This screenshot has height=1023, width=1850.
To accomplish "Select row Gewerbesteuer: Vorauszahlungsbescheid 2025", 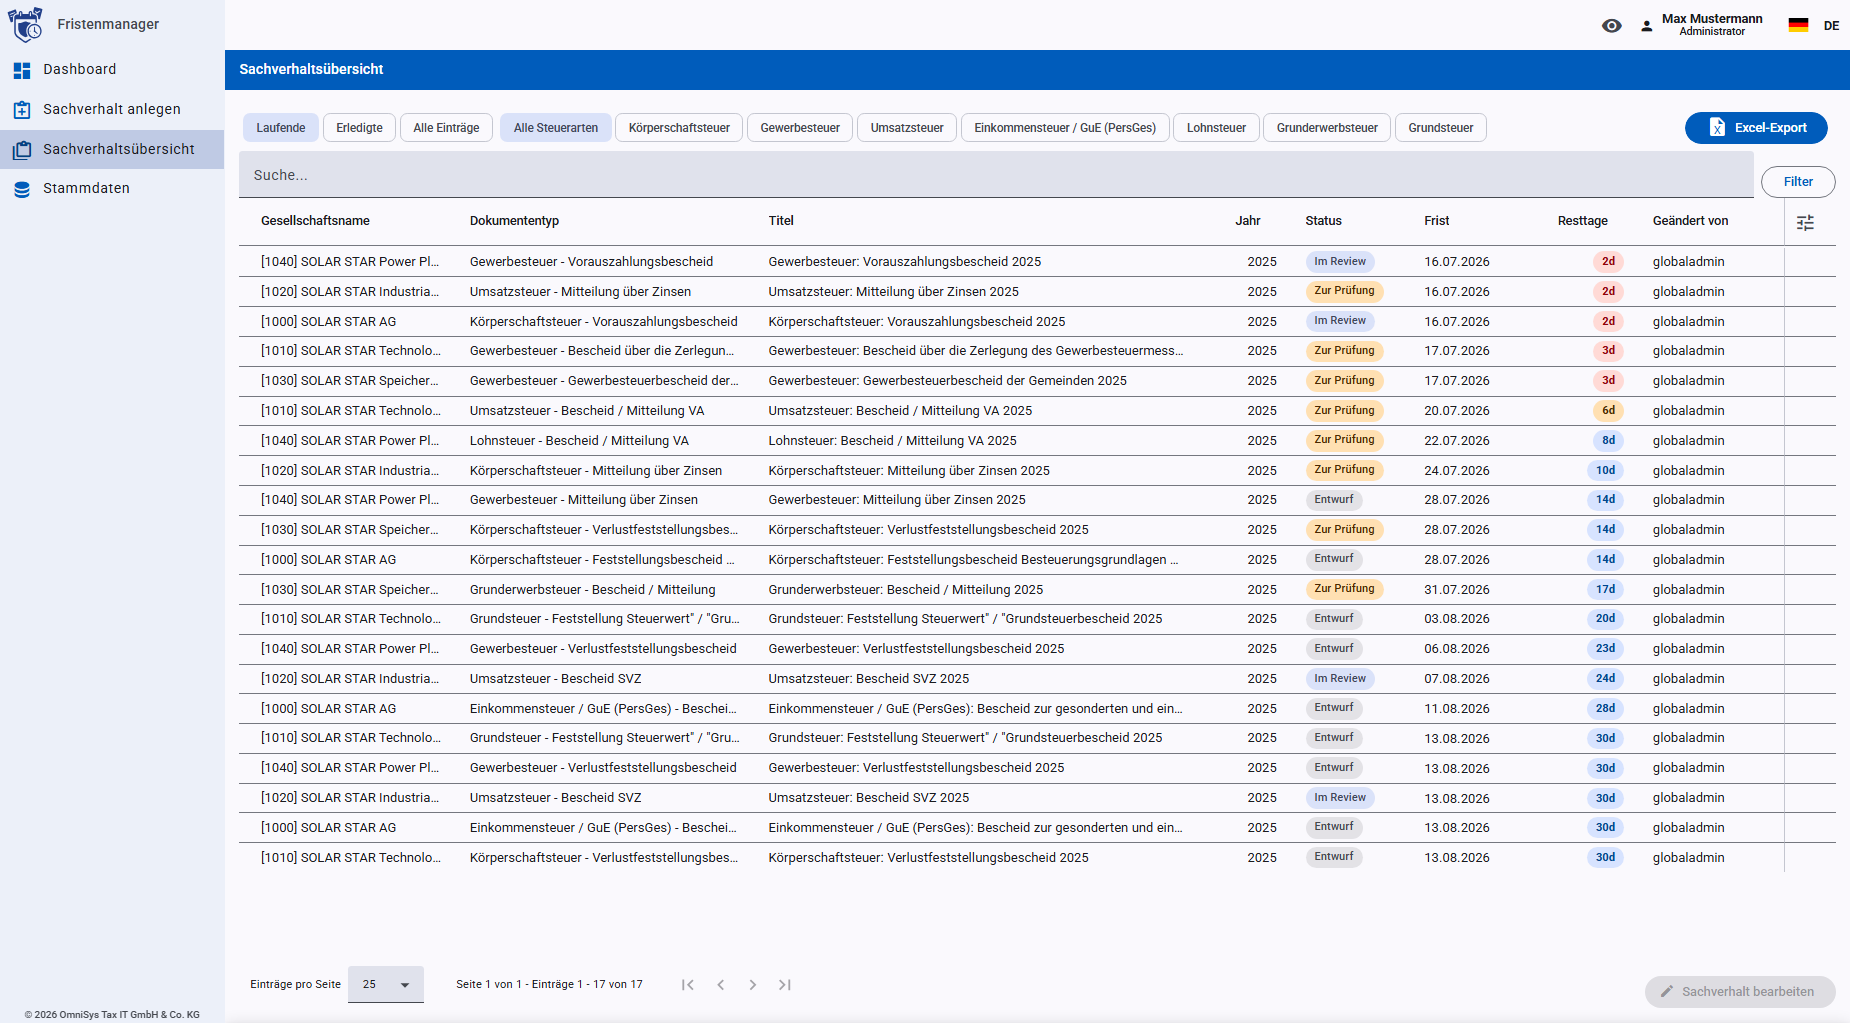I will coord(1037,262).
